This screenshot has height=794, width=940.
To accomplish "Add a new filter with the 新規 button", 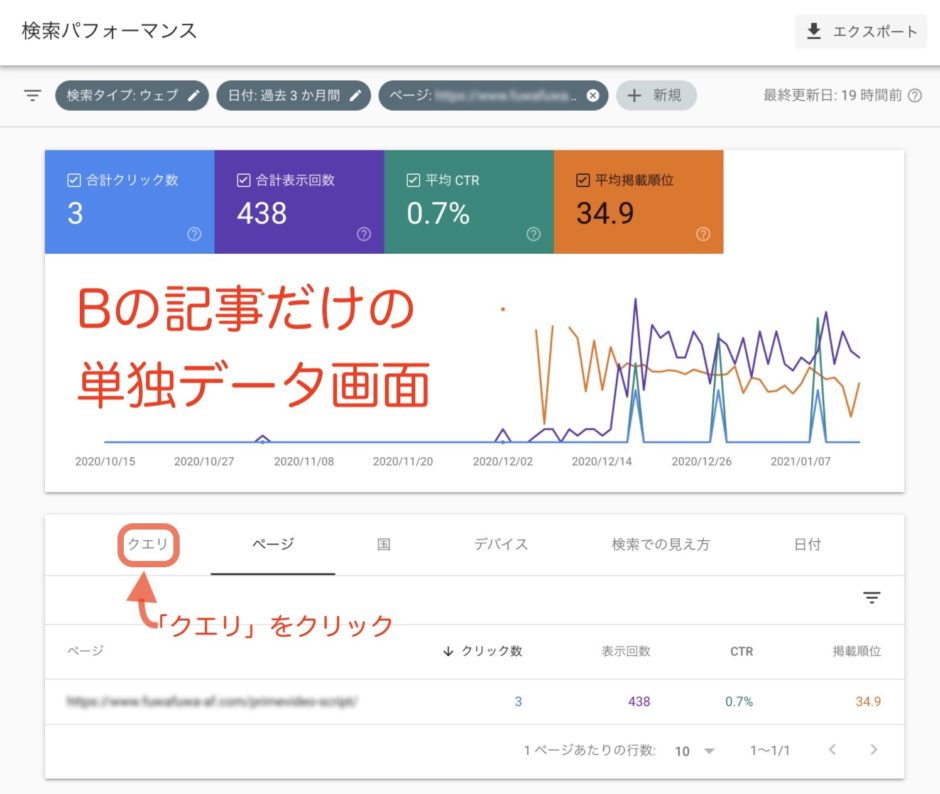I will (656, 95).
